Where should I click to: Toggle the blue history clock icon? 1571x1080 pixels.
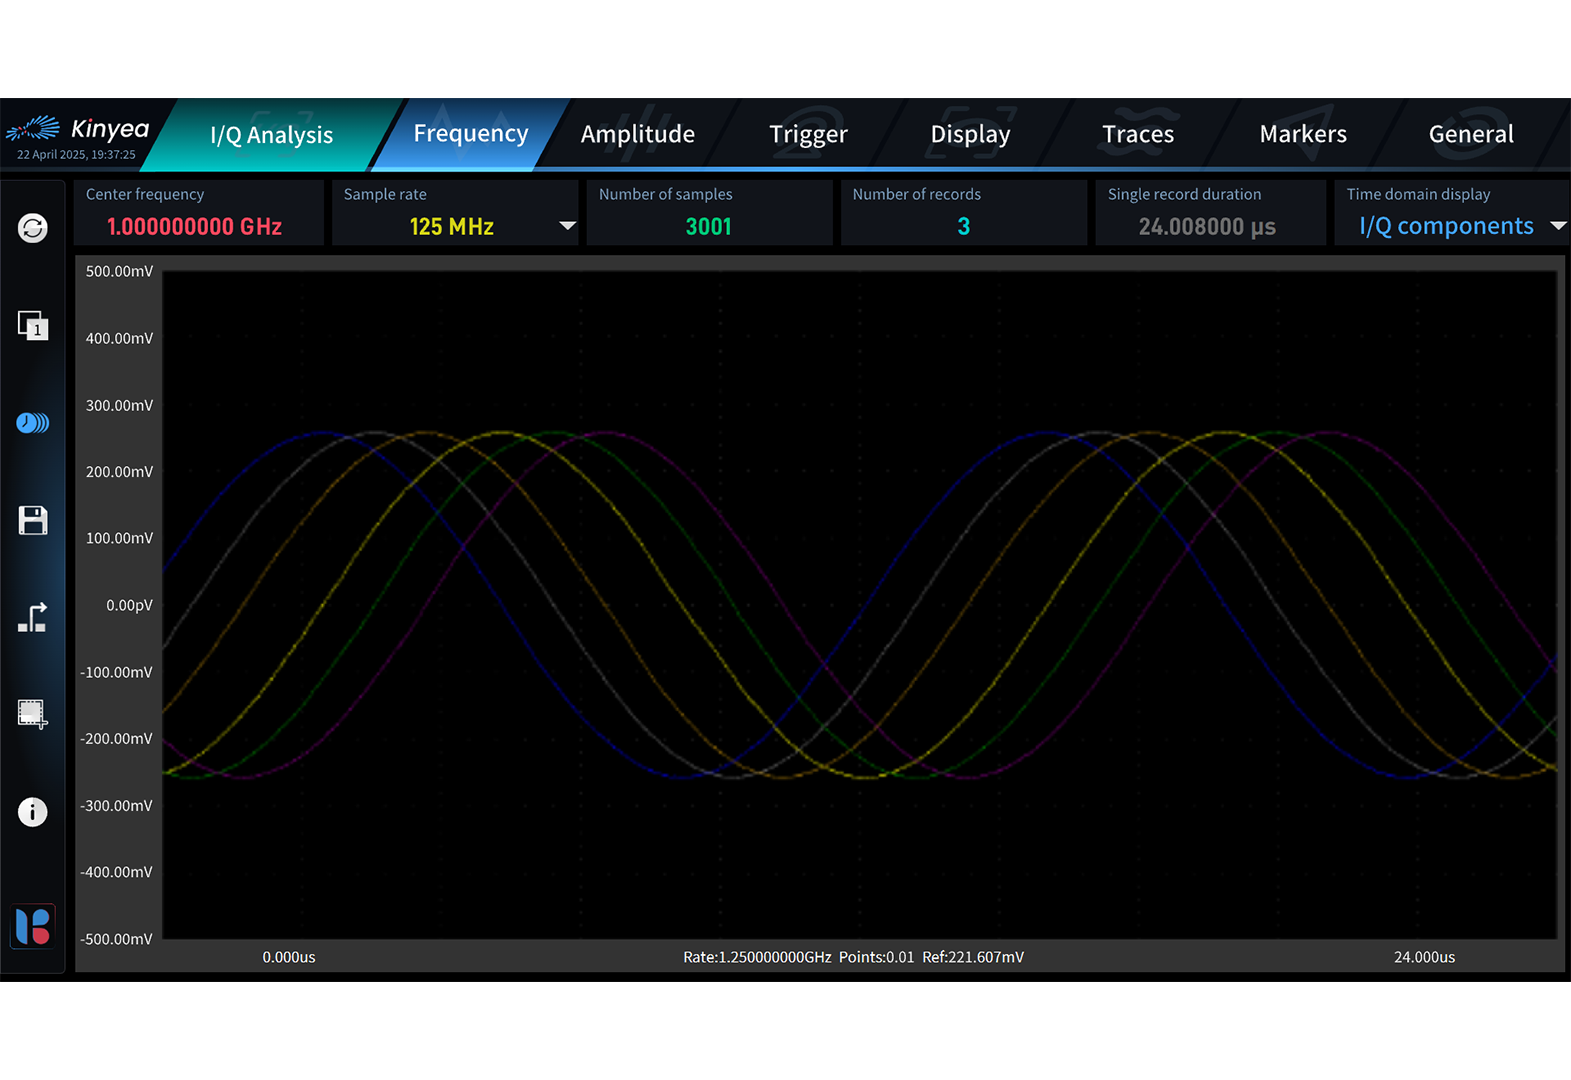(33, 423)
